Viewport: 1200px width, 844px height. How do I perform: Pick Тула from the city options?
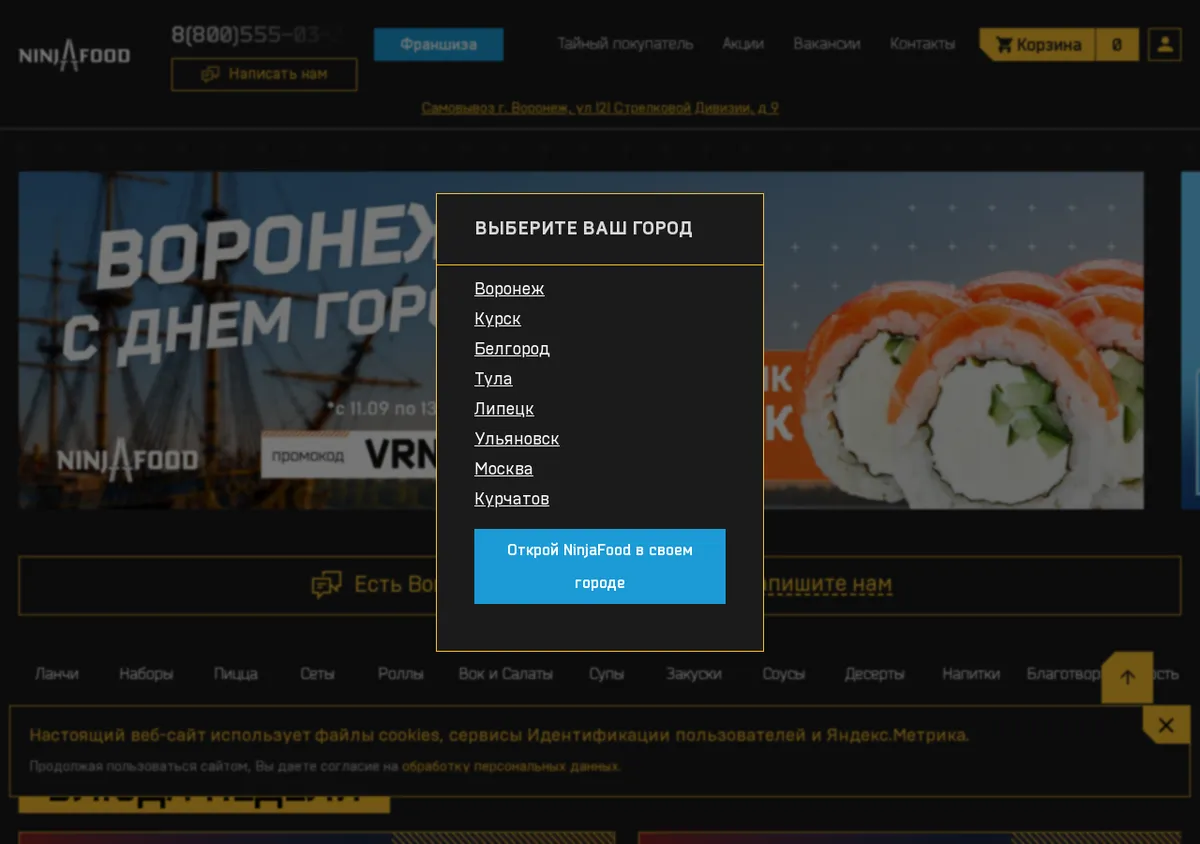[493, 379]
